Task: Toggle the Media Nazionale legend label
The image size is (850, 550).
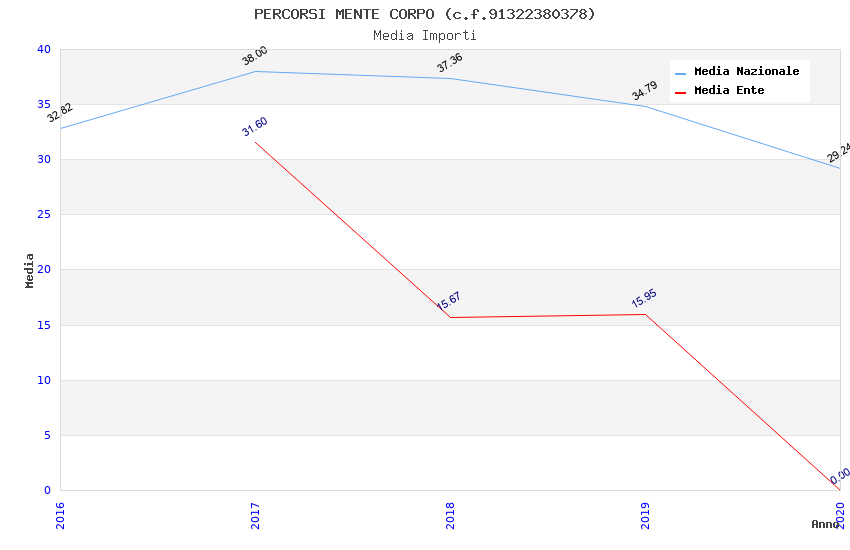Action: [746, 72]
